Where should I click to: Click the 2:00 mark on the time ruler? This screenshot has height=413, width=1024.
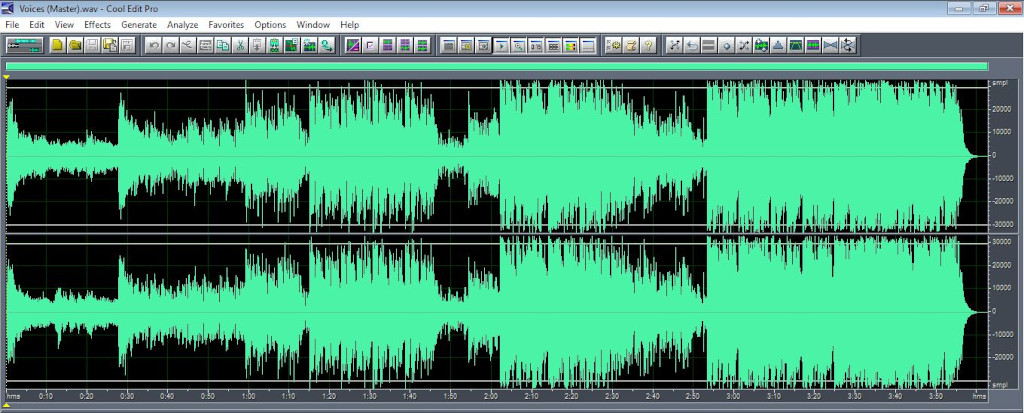[x=491, y=396]
